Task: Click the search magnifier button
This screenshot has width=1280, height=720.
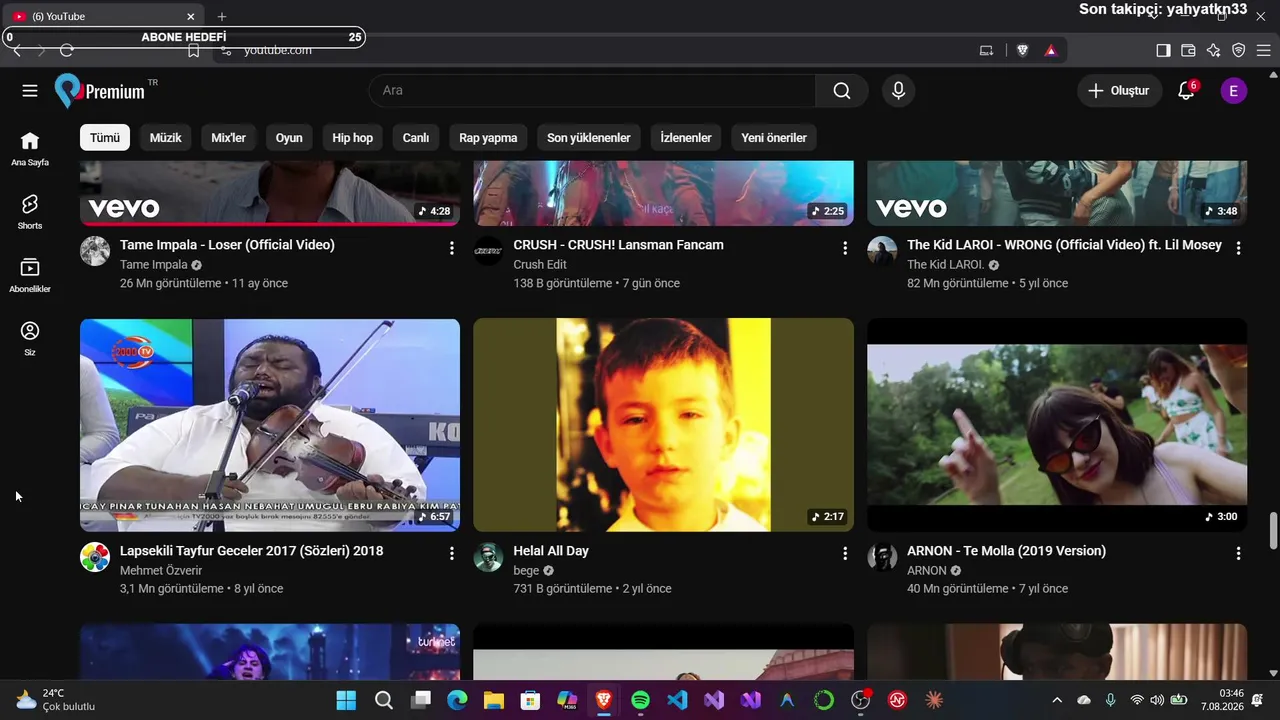Action: point(842,91)
